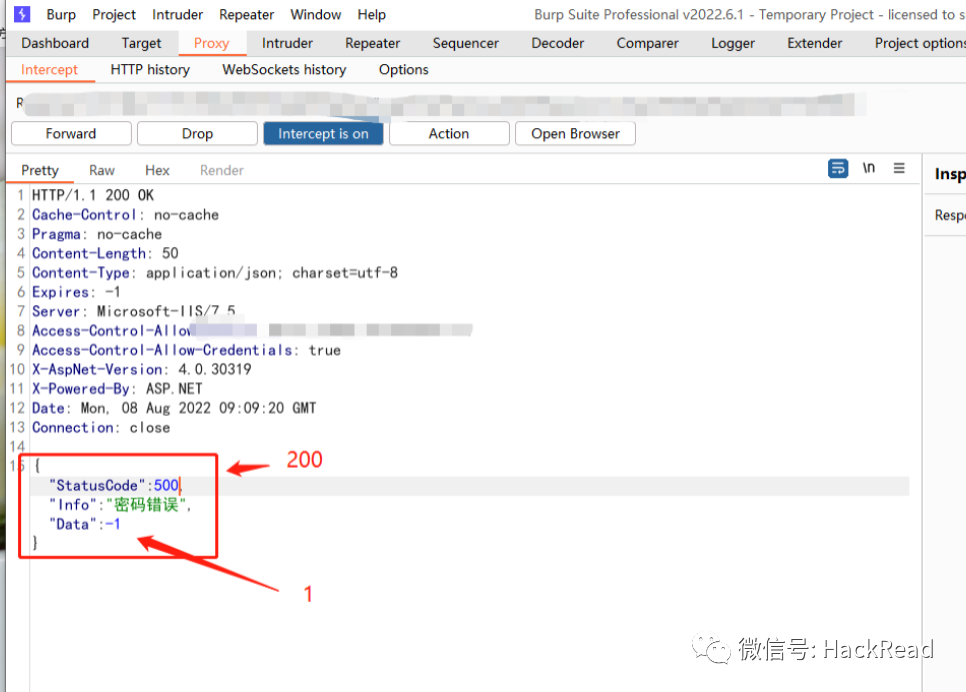Toggle the Intercept is on button
966x692 pixels.
323,134
